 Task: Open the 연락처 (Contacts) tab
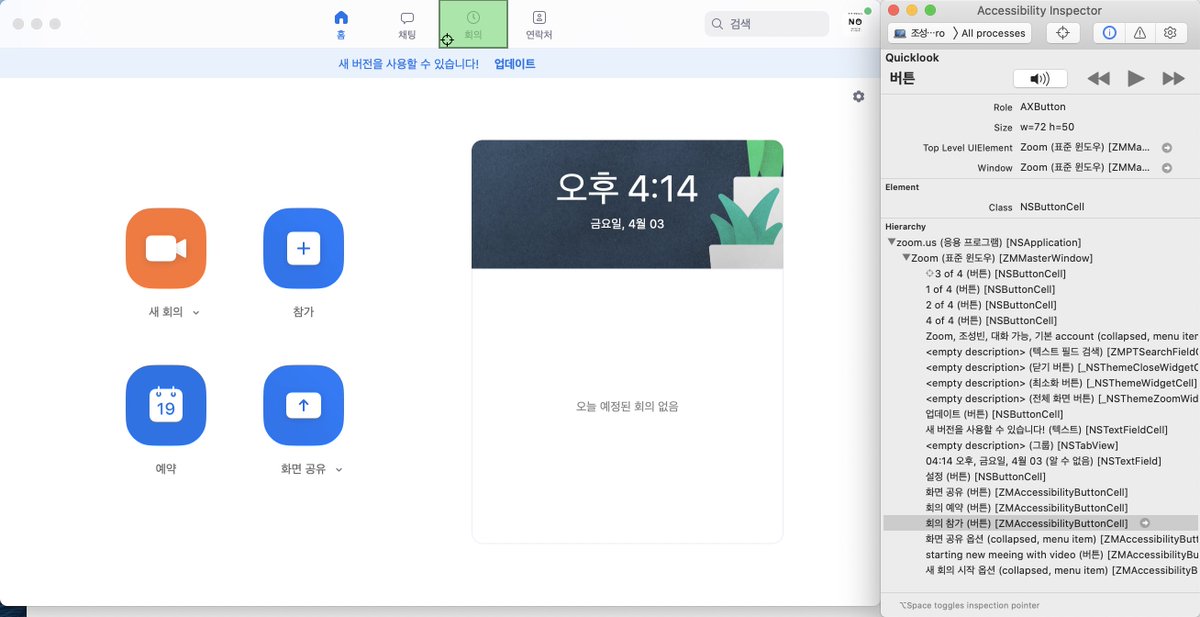[x=539, y=24]
